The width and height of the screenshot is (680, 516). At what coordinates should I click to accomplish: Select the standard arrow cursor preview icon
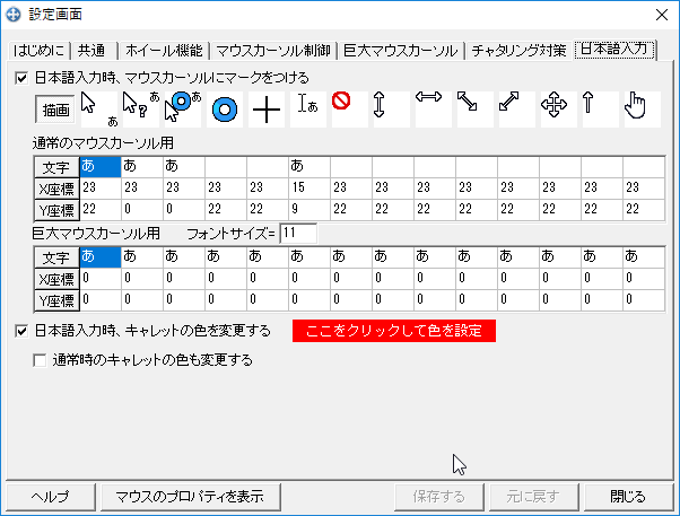(x=99, y=109)
